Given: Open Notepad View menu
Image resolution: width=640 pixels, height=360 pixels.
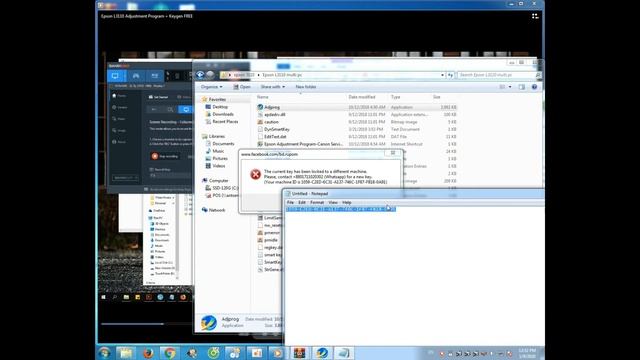Looking at the screenshot, I should click(333, 202).
